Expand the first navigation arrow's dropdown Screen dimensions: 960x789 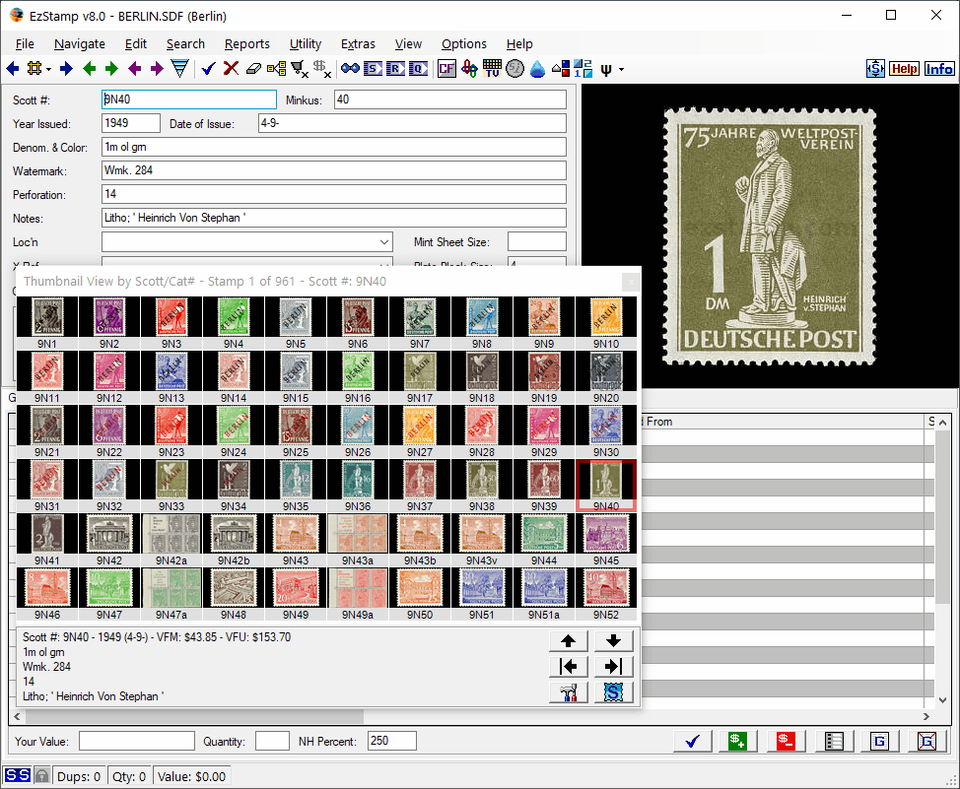click(x=47, y=68)
